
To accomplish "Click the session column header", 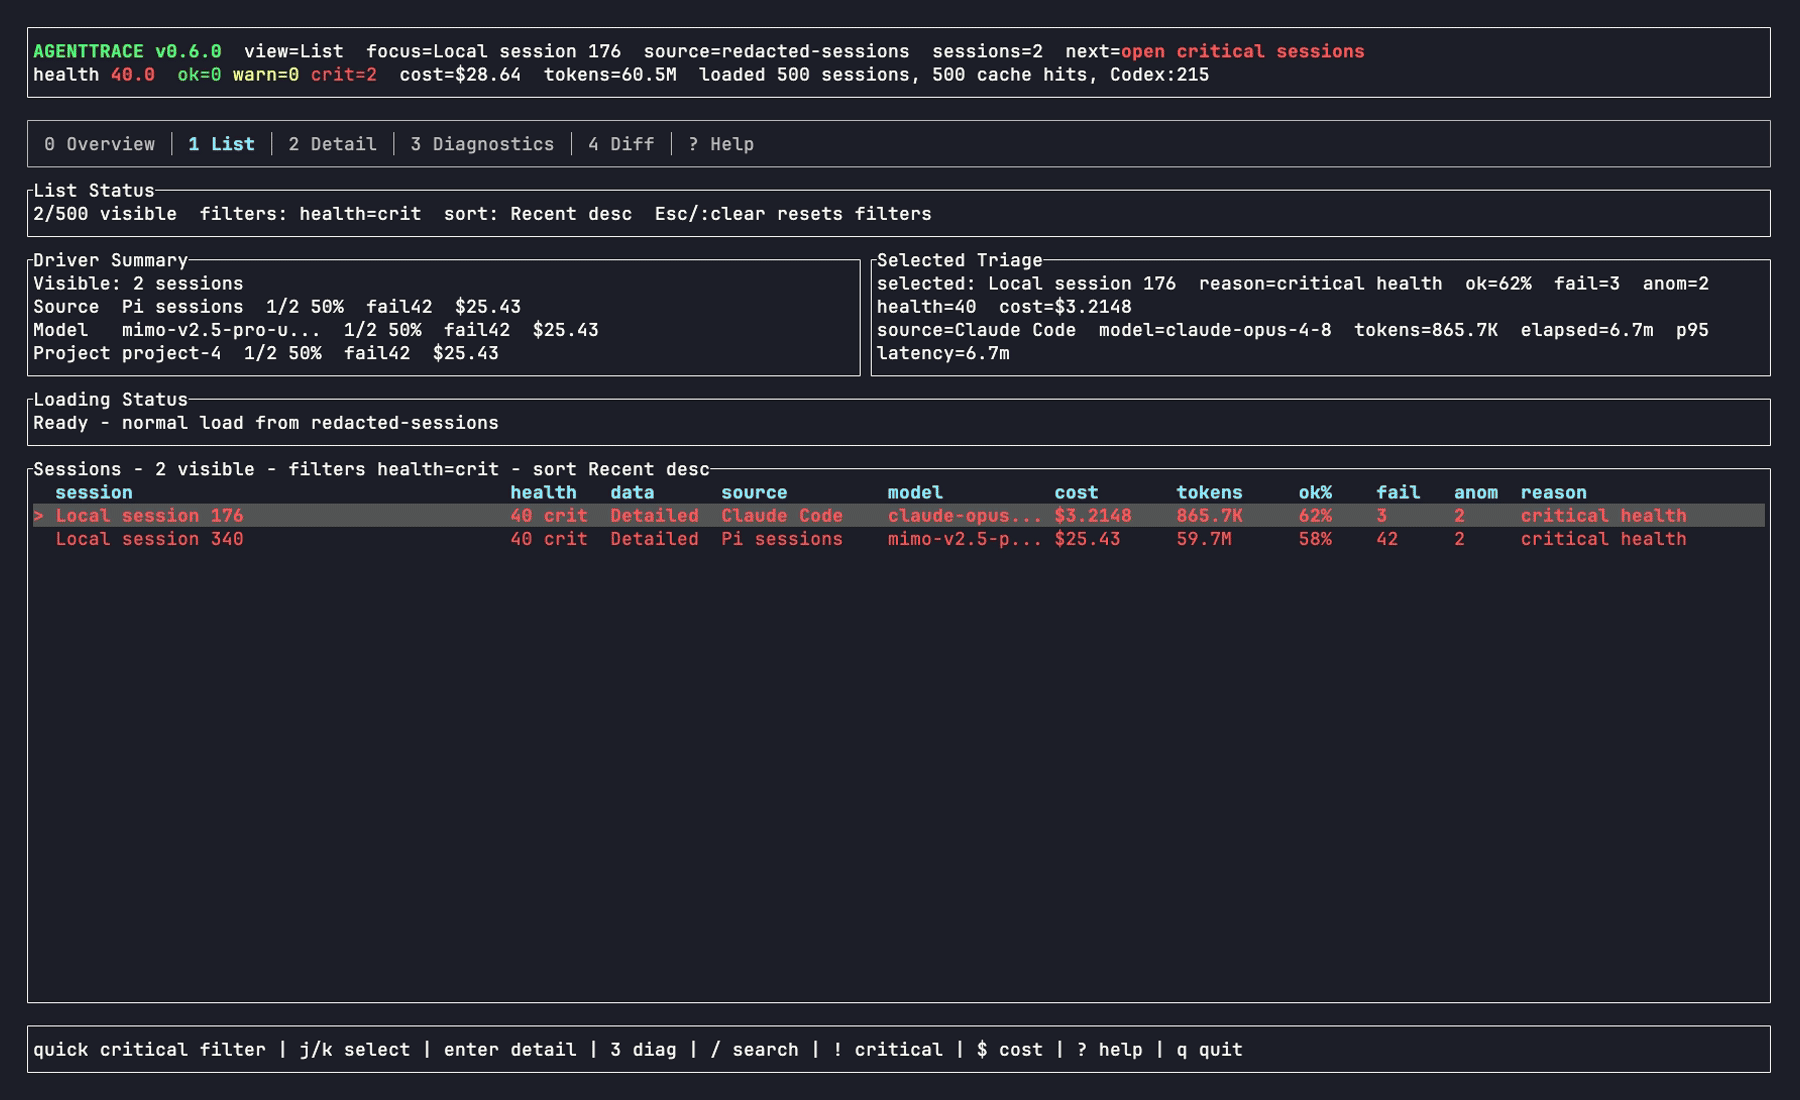I will (x=94, y=493).
